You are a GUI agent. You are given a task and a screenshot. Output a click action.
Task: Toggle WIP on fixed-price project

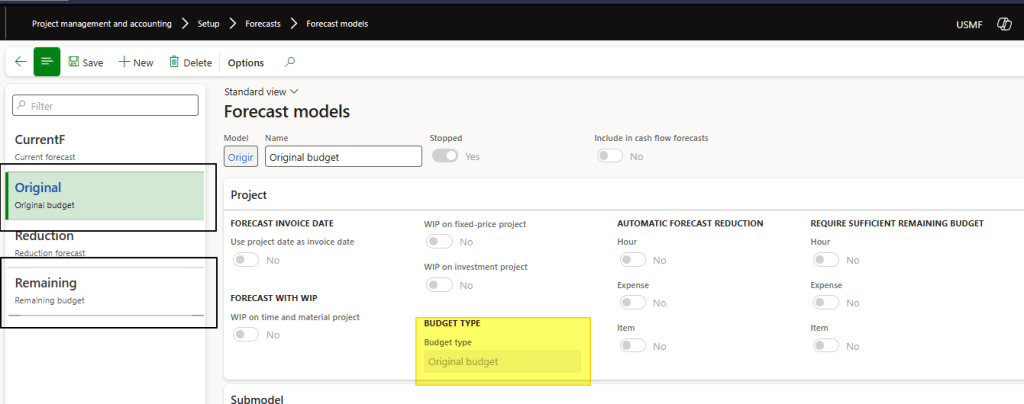438,242
